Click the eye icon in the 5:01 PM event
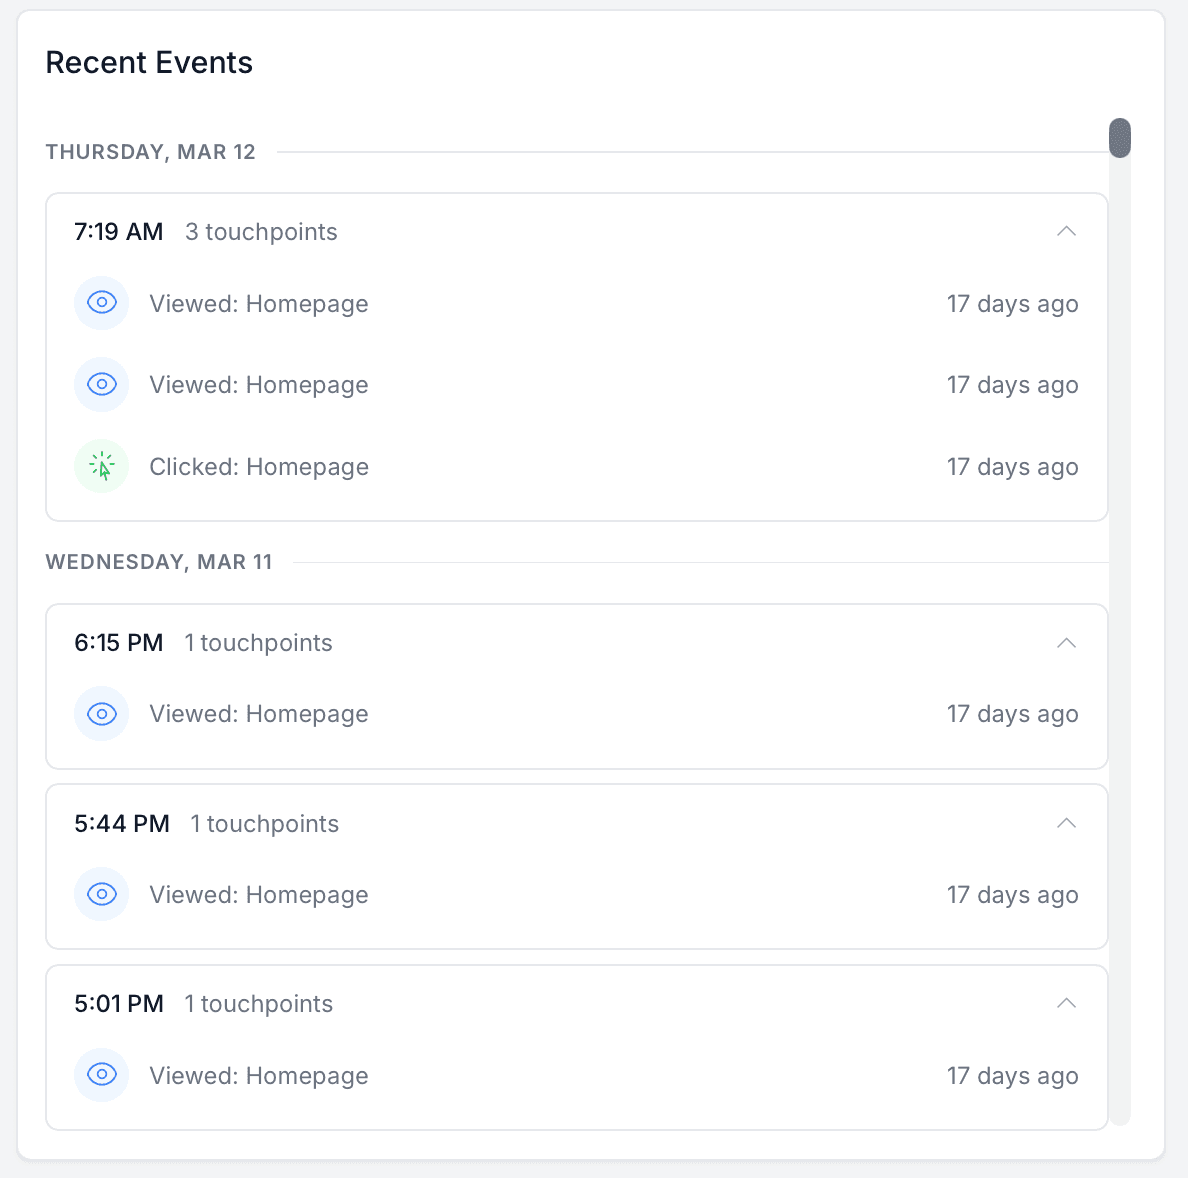 [x=101, y=1075]
